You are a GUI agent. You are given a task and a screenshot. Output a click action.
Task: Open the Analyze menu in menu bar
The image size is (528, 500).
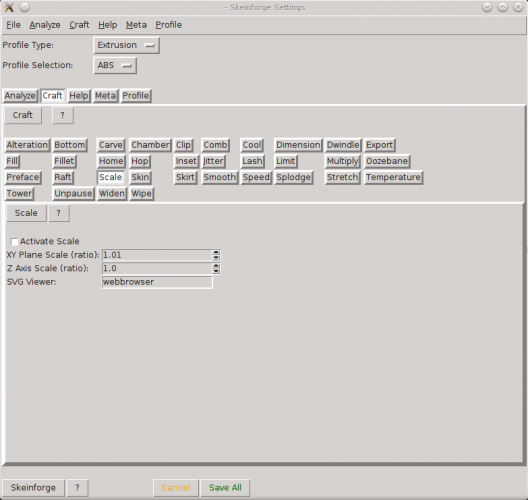tap(45, 25)
